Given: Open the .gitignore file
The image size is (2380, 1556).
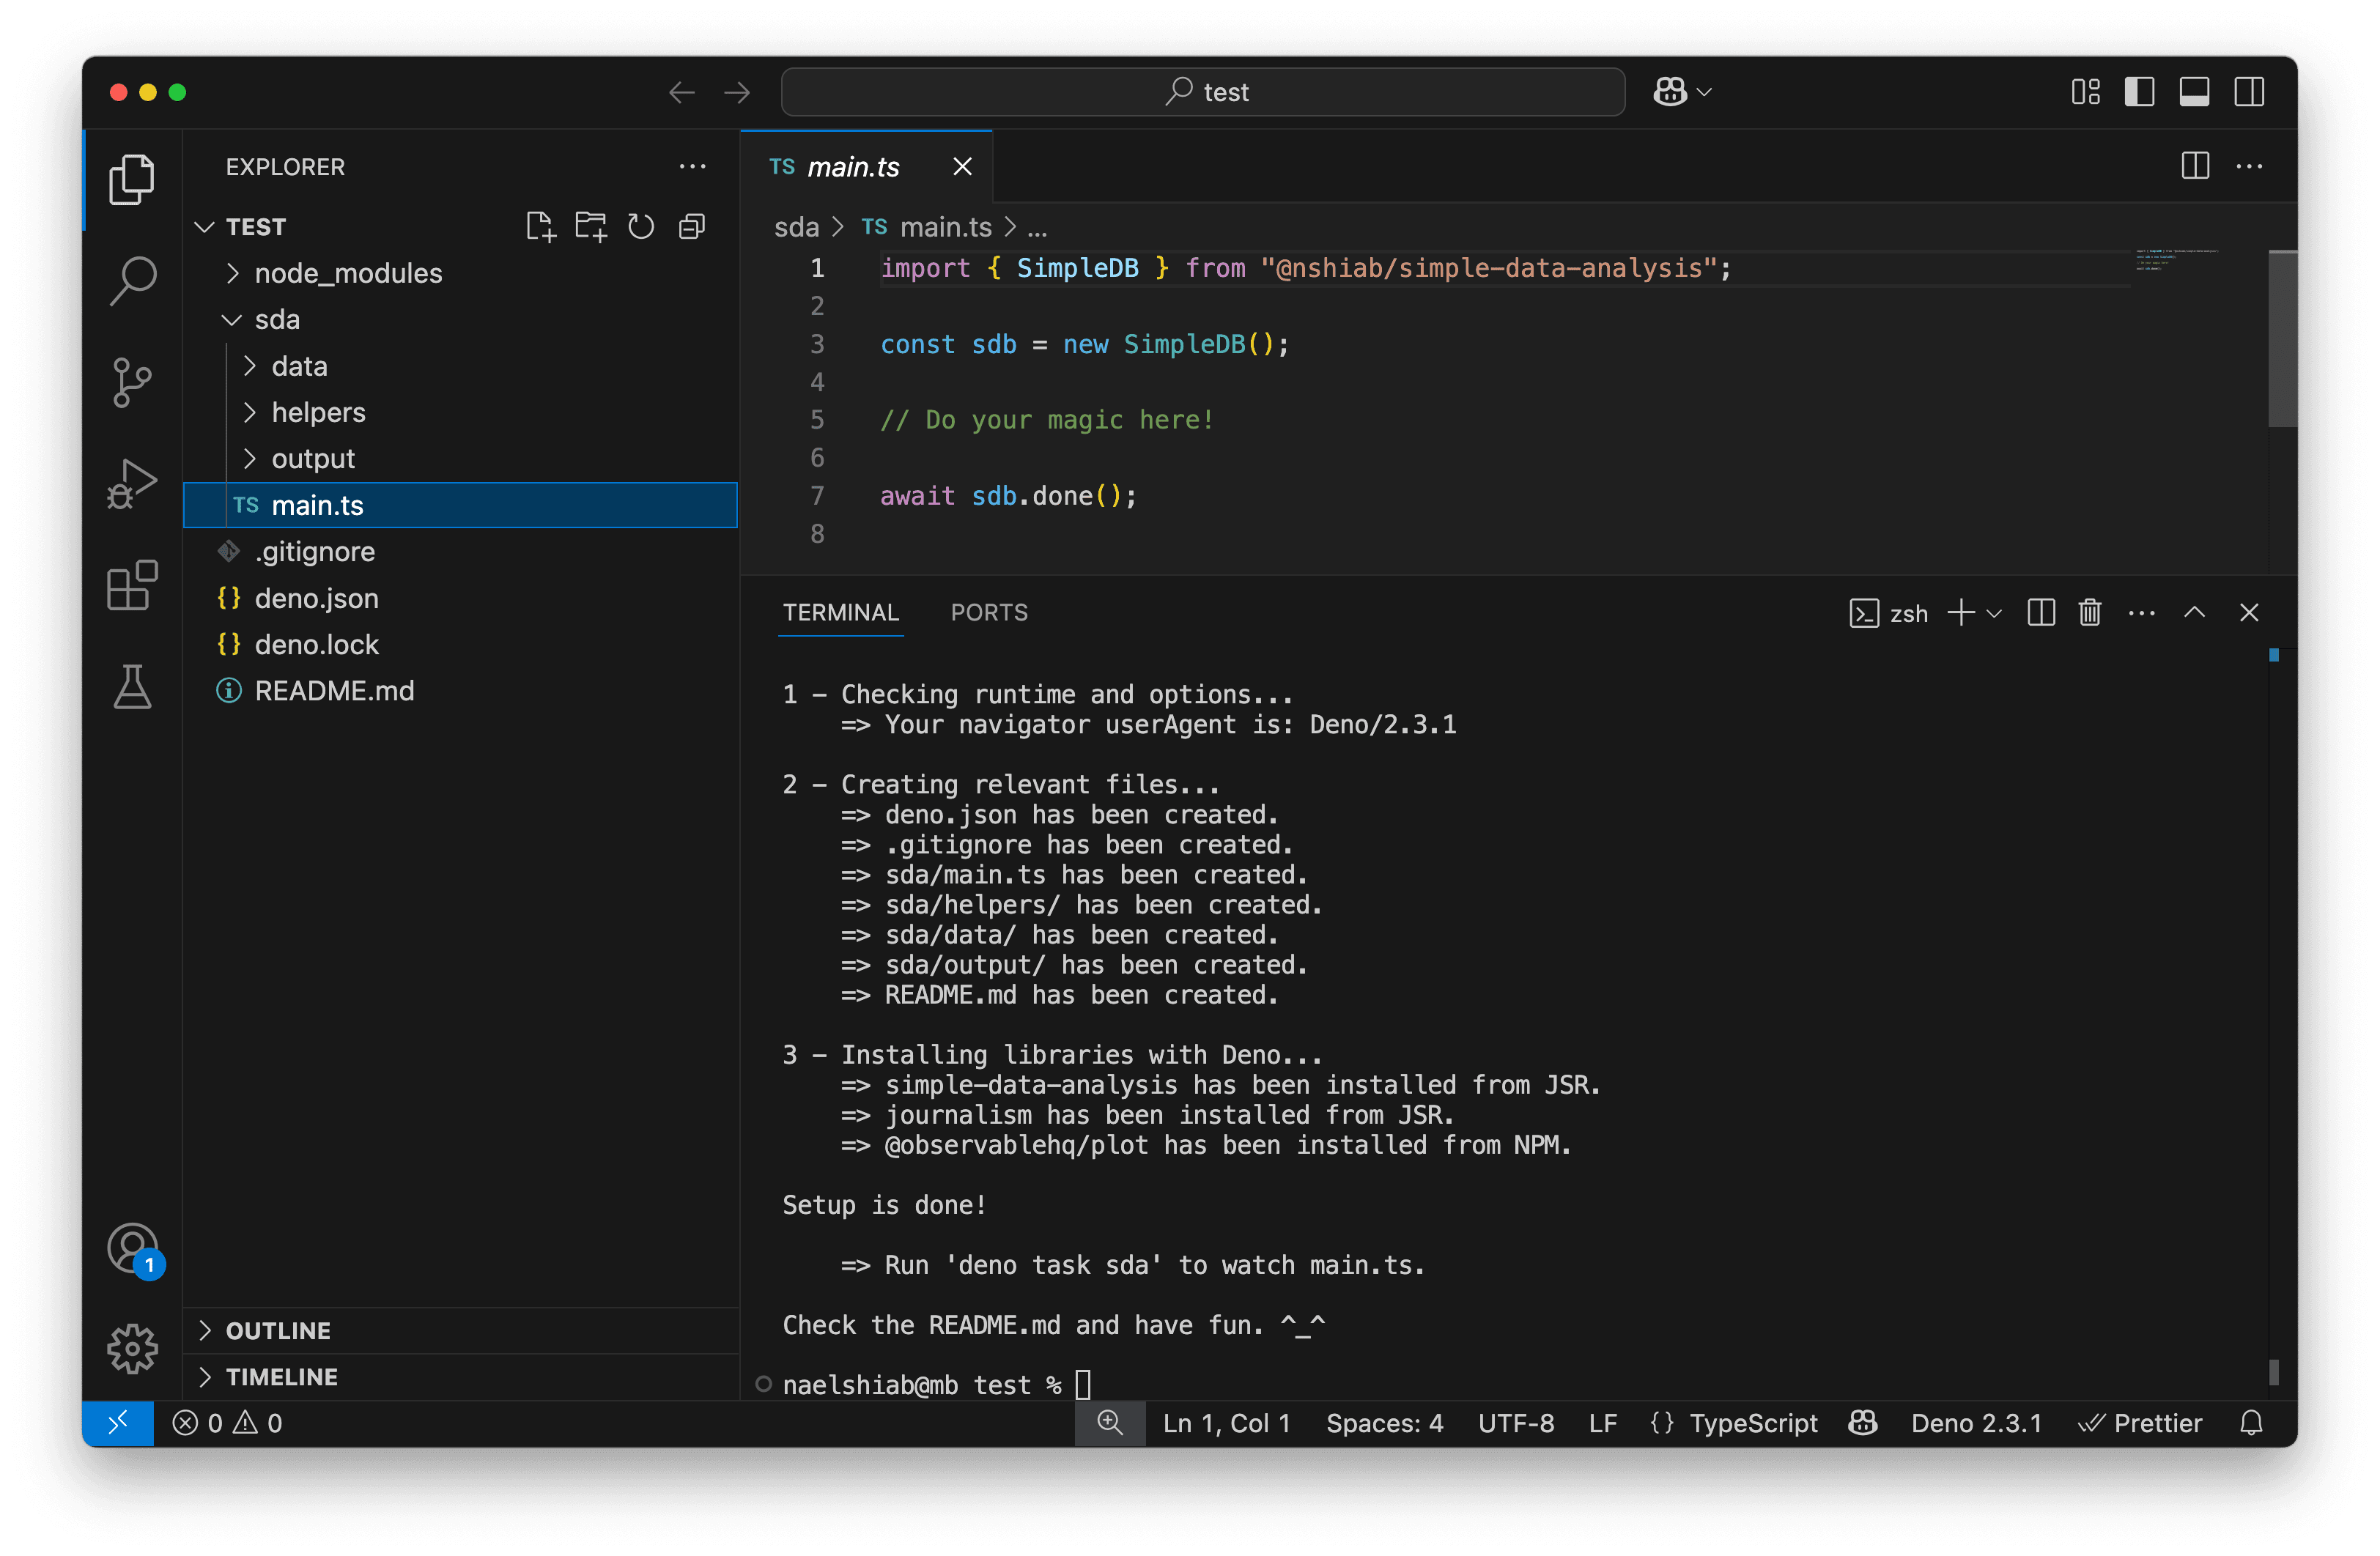Looking at the screenshot, I should coord(461,551).
